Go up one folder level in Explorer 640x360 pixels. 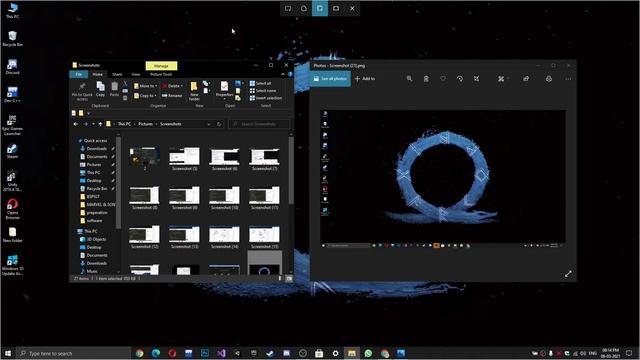pyautogui.click(x=100, y=124)
